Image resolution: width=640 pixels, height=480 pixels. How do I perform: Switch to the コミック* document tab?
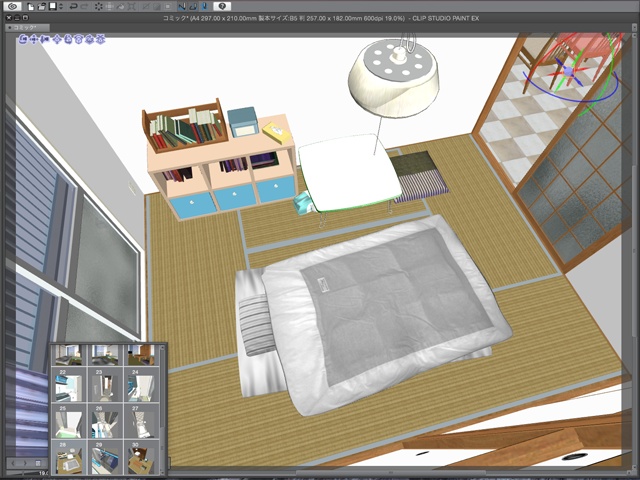(27, 28)
